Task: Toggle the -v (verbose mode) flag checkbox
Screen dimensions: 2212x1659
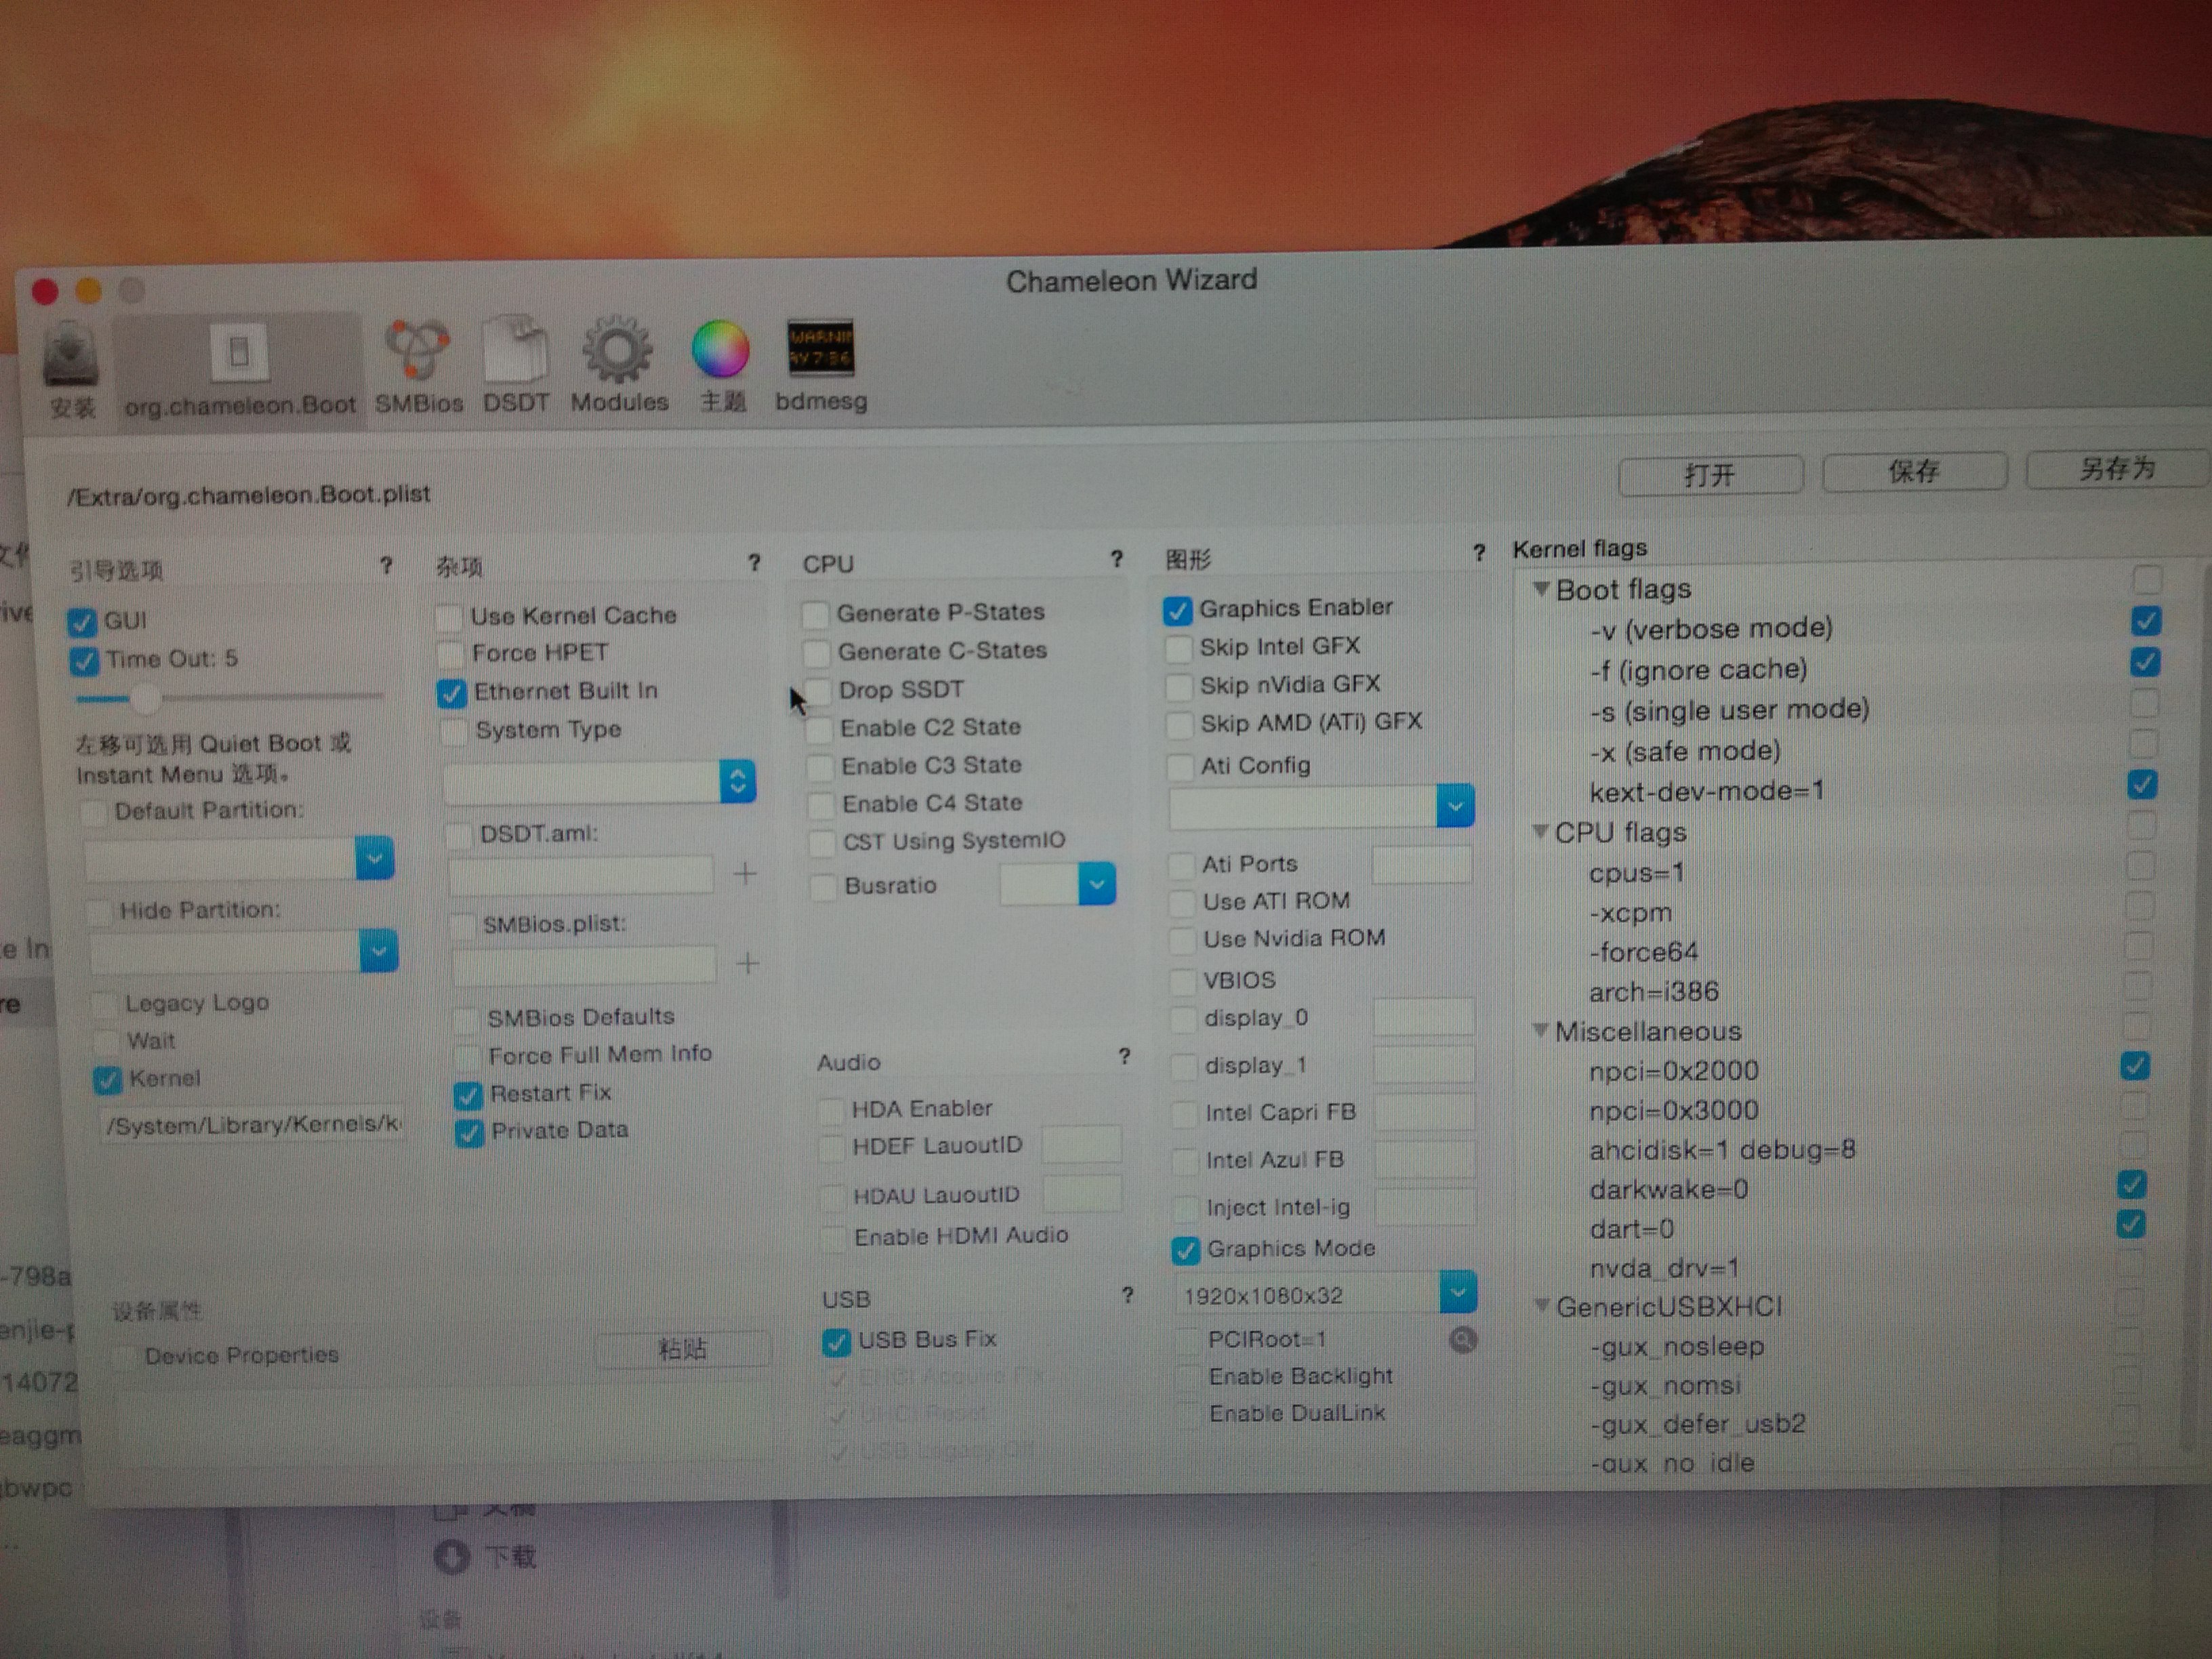Action: (2145, 621)
